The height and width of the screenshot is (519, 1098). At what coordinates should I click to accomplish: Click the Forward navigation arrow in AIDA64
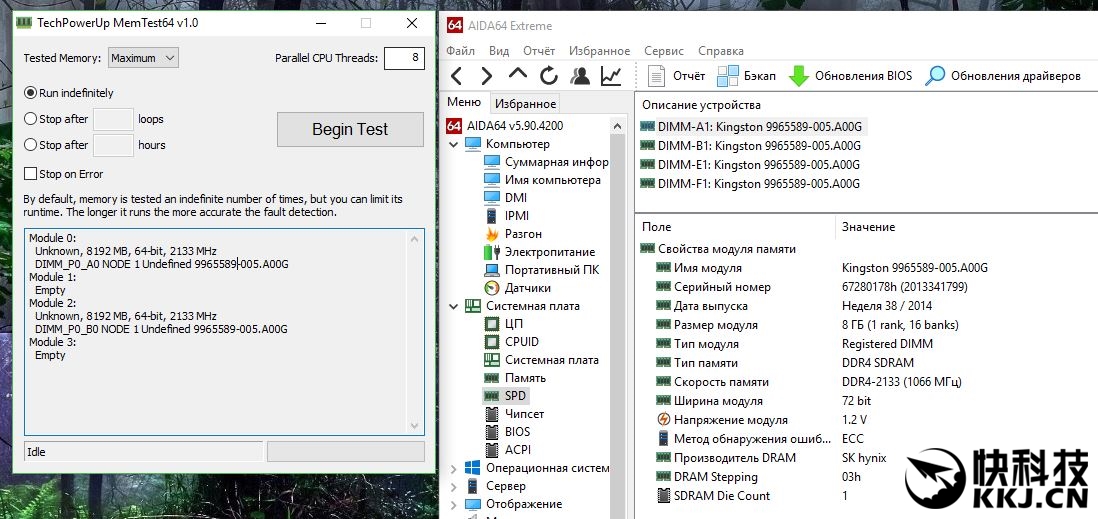487,76
